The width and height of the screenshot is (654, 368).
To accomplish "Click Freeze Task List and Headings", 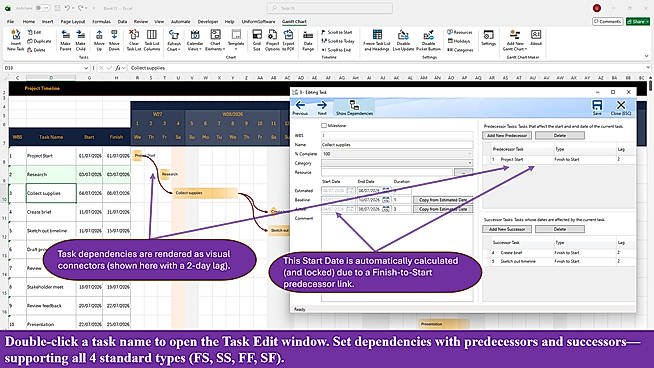I will coord(377,40).
